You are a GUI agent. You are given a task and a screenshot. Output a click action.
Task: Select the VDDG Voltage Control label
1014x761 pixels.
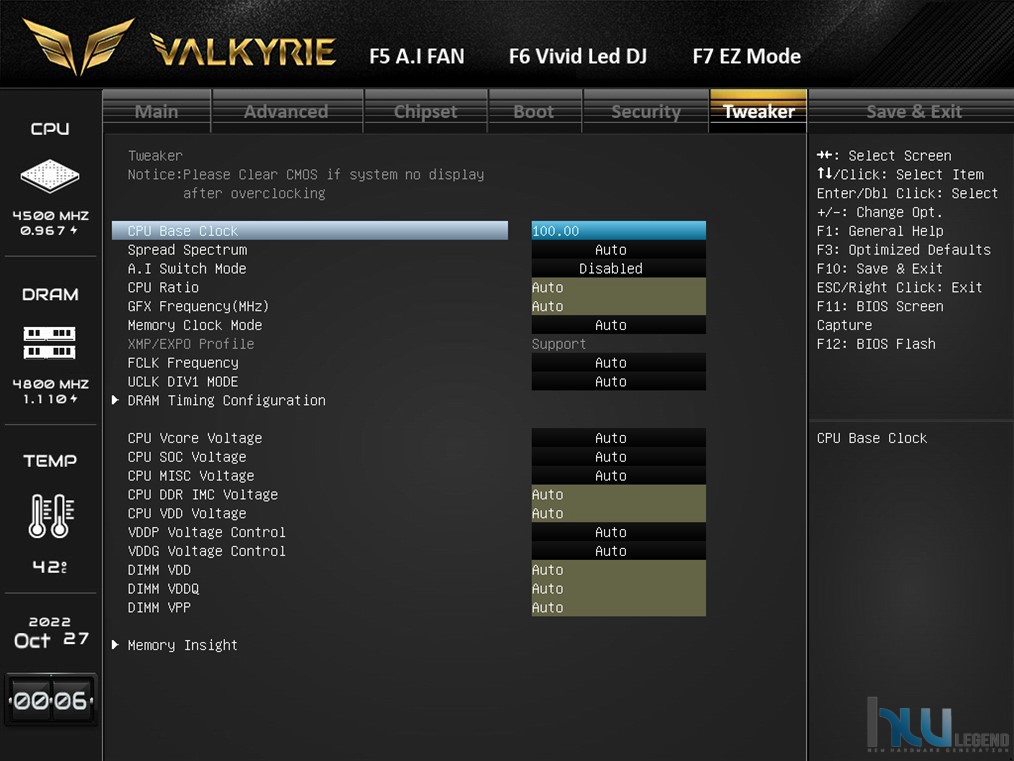click(x=206, y=550)
